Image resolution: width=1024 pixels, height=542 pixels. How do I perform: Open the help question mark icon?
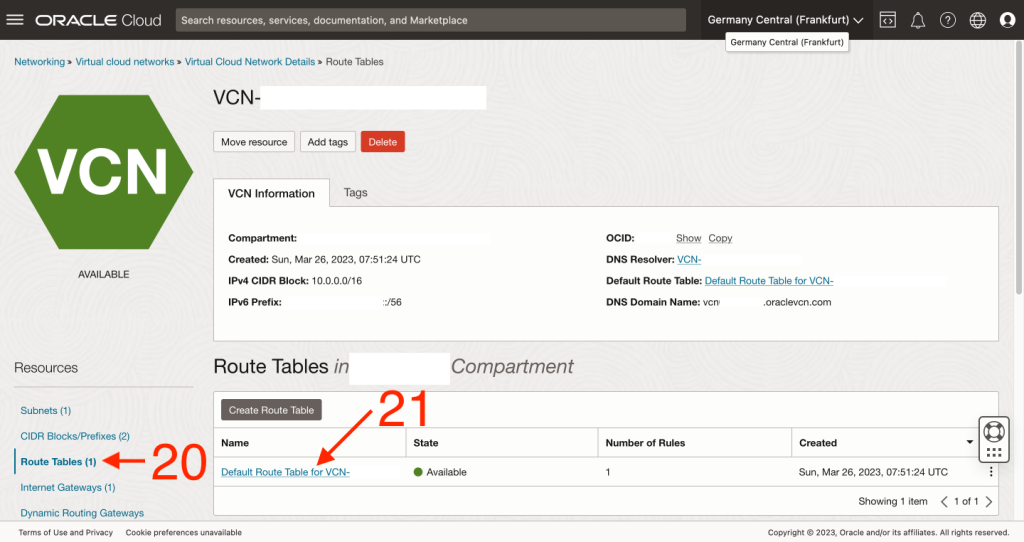[x=948, y=20]
